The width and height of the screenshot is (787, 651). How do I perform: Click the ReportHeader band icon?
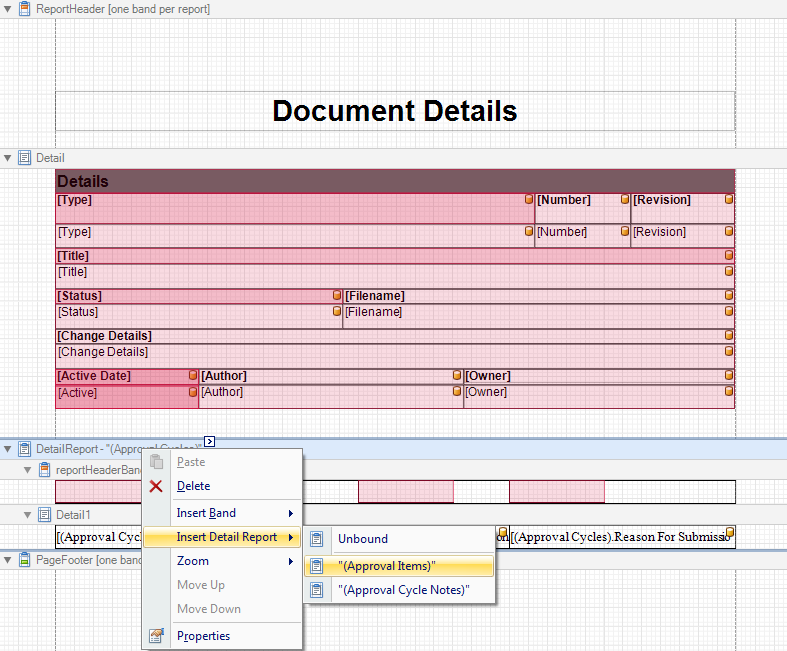(24, 9)
